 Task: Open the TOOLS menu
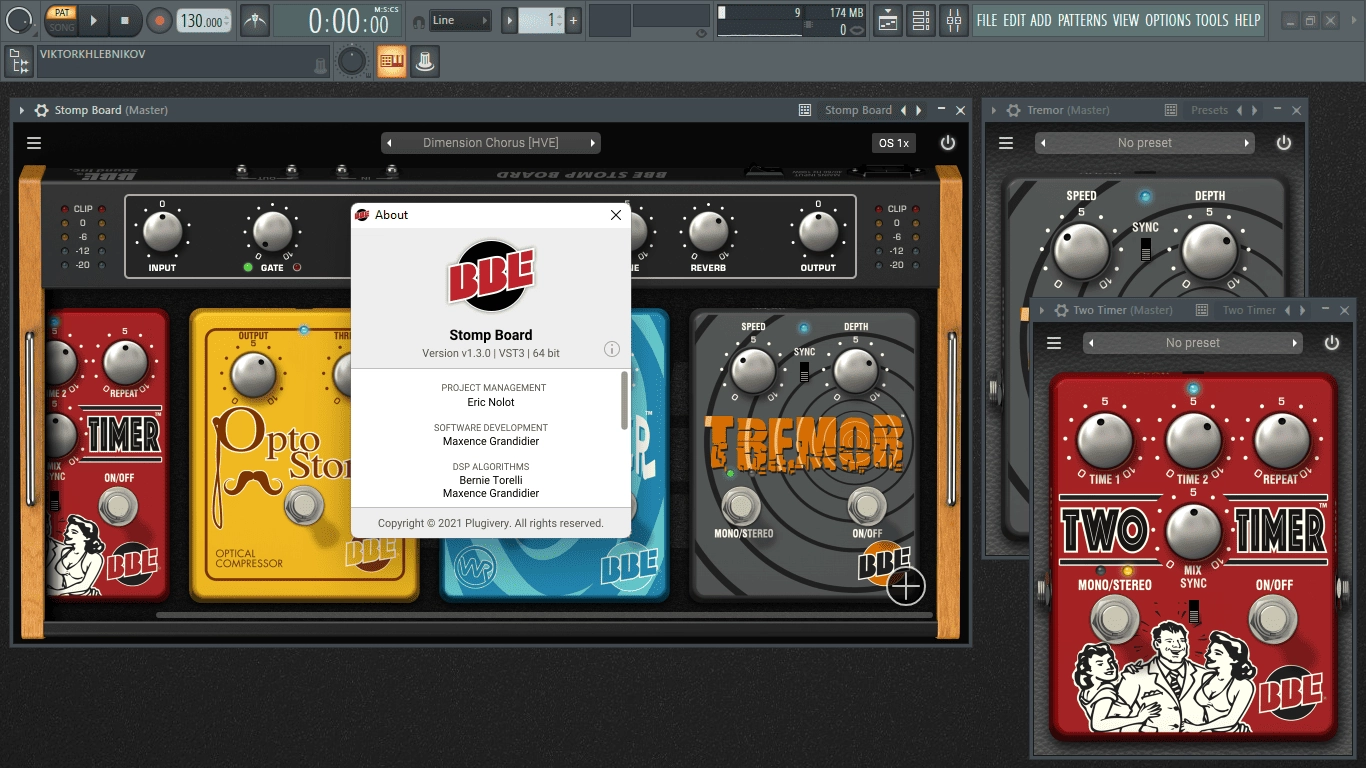pos(1212,20)
